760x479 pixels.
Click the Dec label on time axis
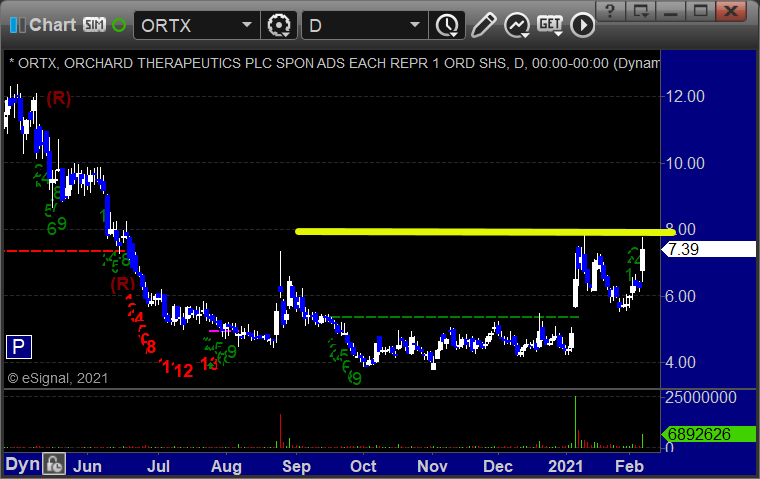(x=498, y=466)
